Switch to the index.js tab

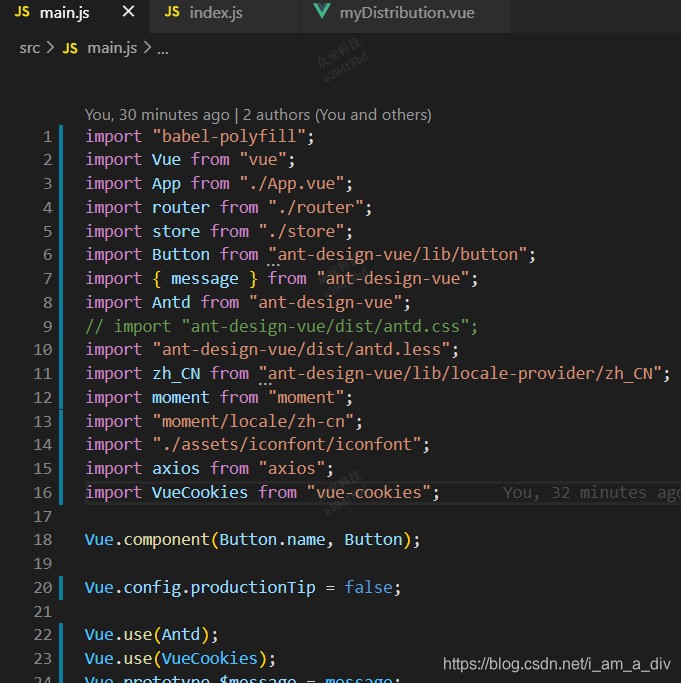coord(215,13)
